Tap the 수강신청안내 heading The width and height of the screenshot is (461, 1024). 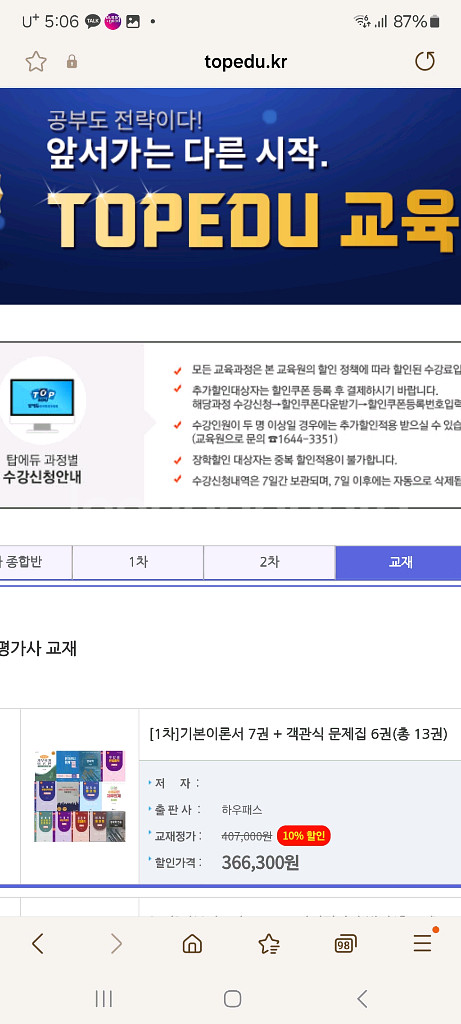[x=42, y=476]
